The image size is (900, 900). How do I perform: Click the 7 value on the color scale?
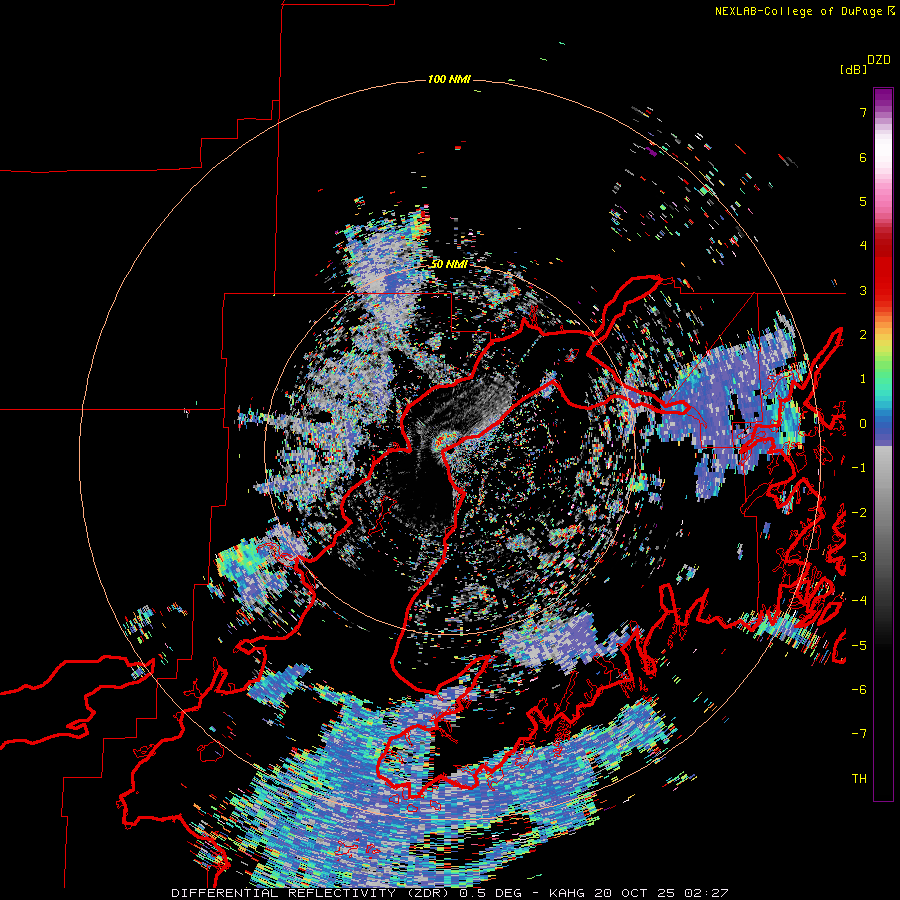(x=863, y=112)
